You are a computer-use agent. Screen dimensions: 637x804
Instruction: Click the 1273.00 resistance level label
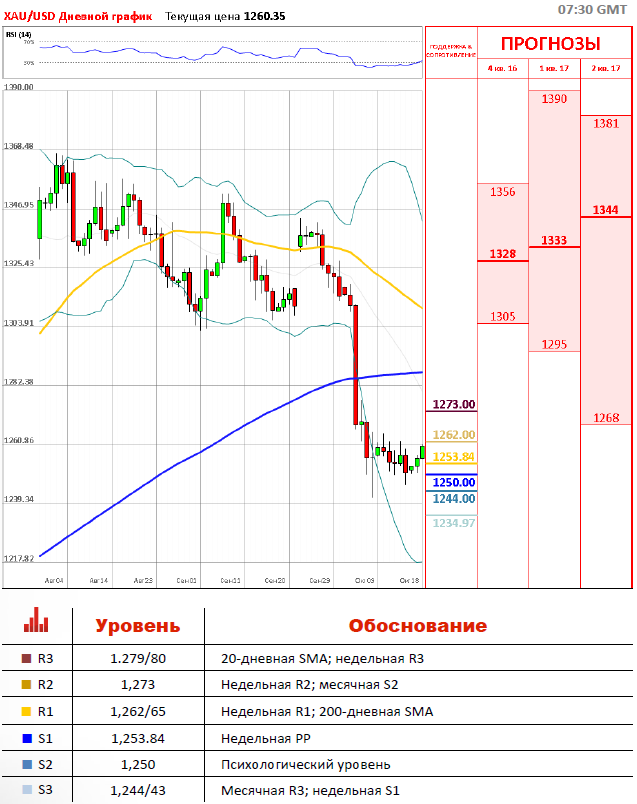click(453, 405)
